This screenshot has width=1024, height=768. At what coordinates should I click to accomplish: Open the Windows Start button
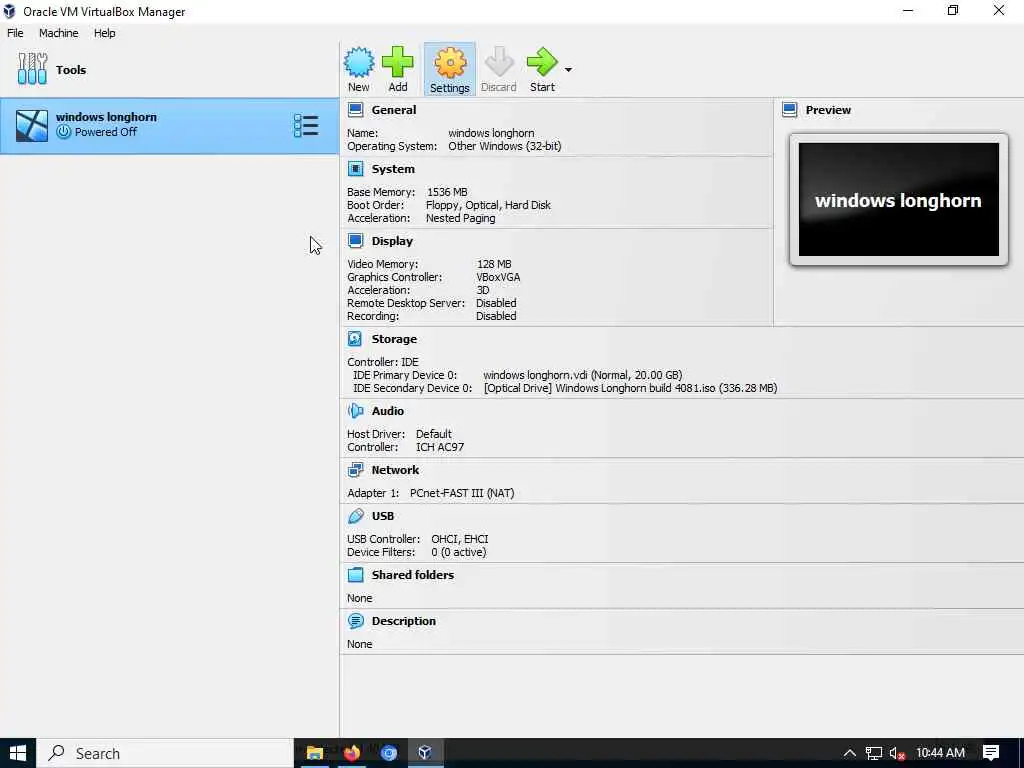[18, 753]
